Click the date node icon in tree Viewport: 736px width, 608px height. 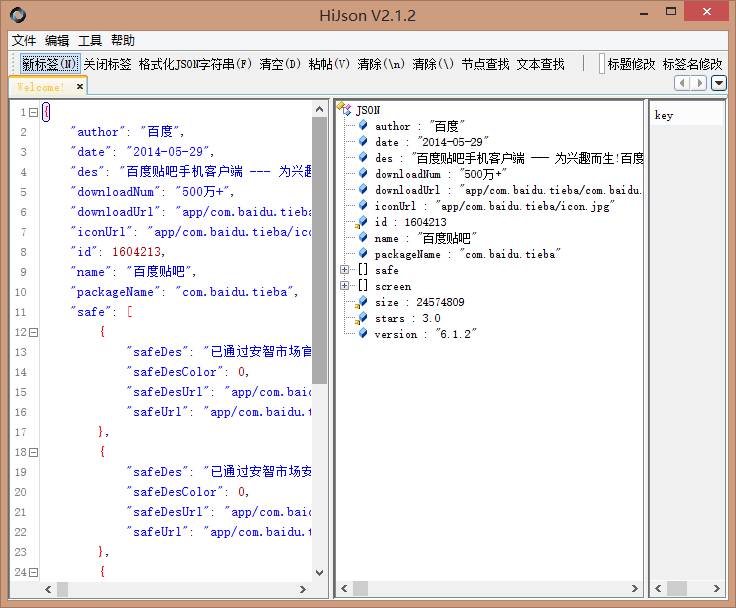point(363,141)
